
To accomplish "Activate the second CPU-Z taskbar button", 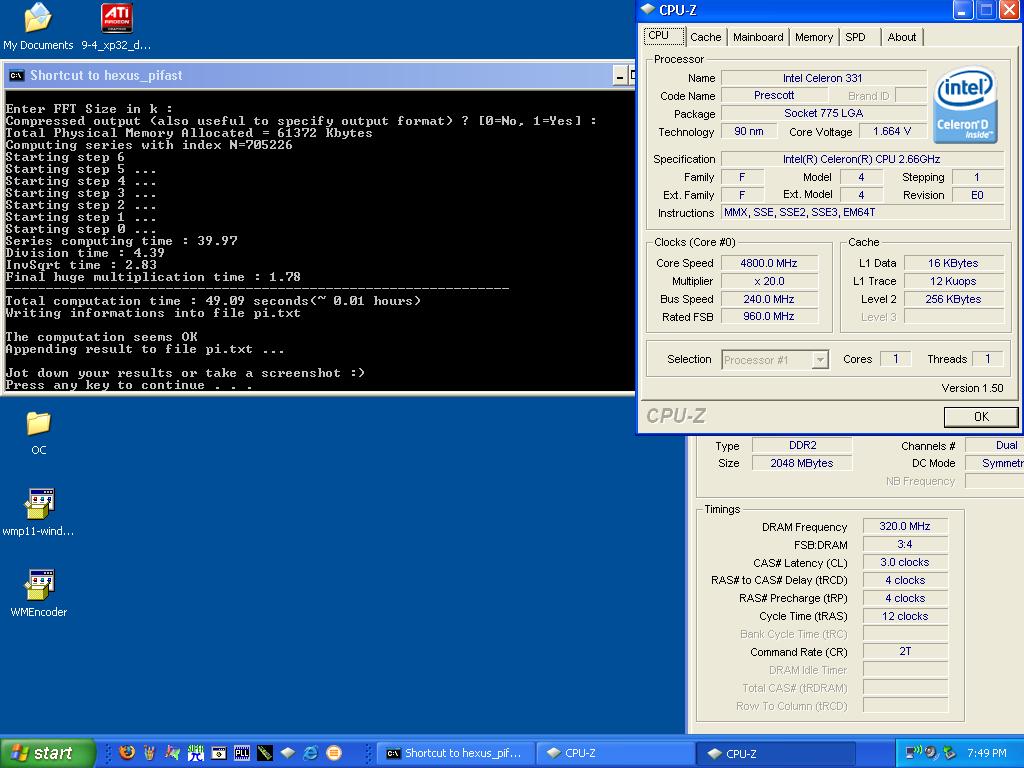I will 776,753.
